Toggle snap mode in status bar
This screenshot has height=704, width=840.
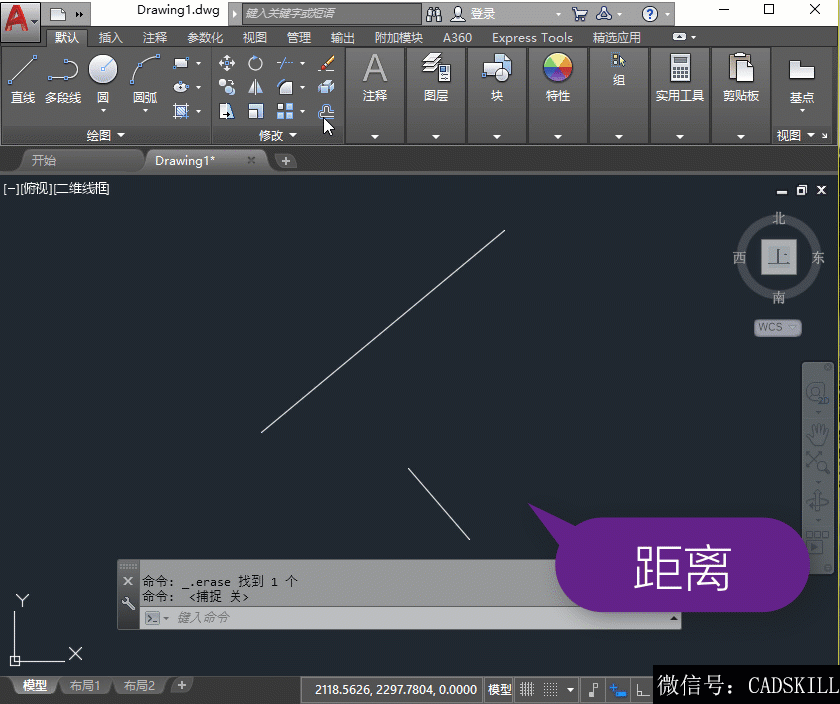click(x=550, y=690)
